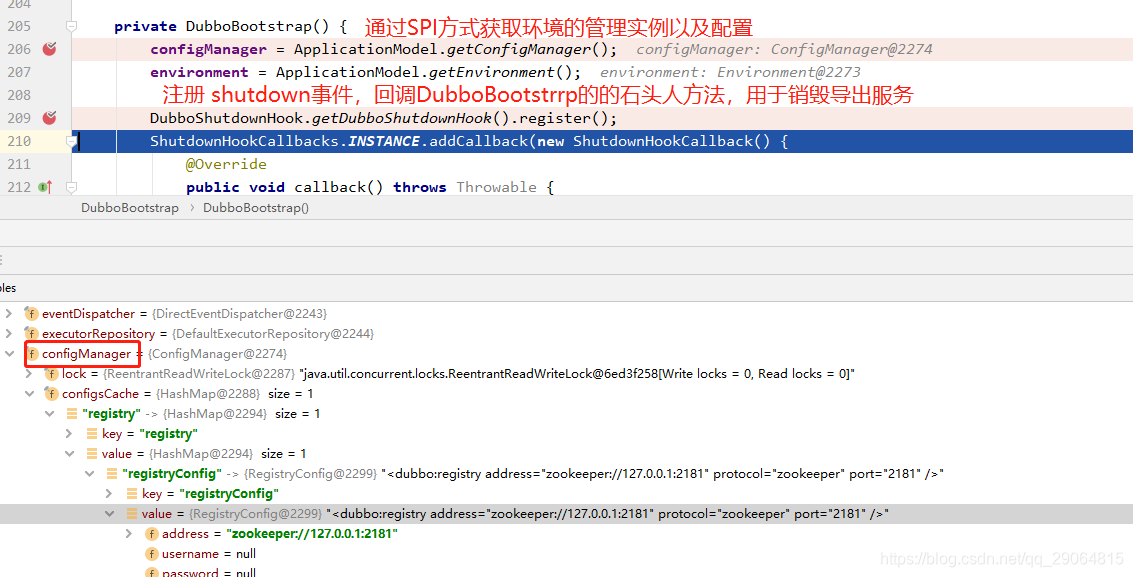Collapse the "registry" map entry node

[x=49, y=414]
